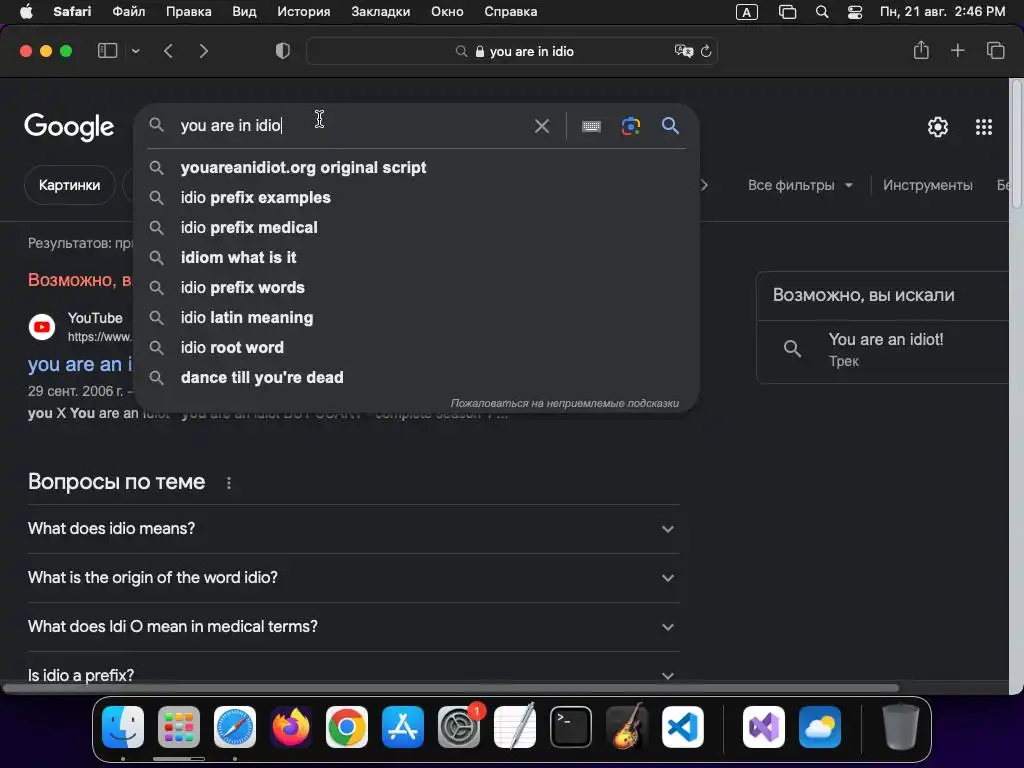The width and height of the screenshot is (1024, 768).
Task: Go forward to next page
Action: (x=204, y=51)
